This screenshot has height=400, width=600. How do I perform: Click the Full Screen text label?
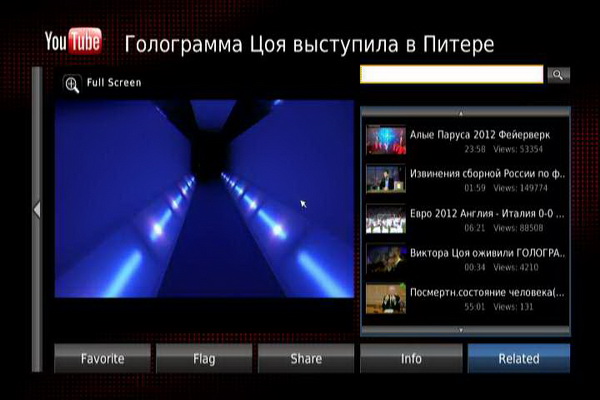pos(114,83)
